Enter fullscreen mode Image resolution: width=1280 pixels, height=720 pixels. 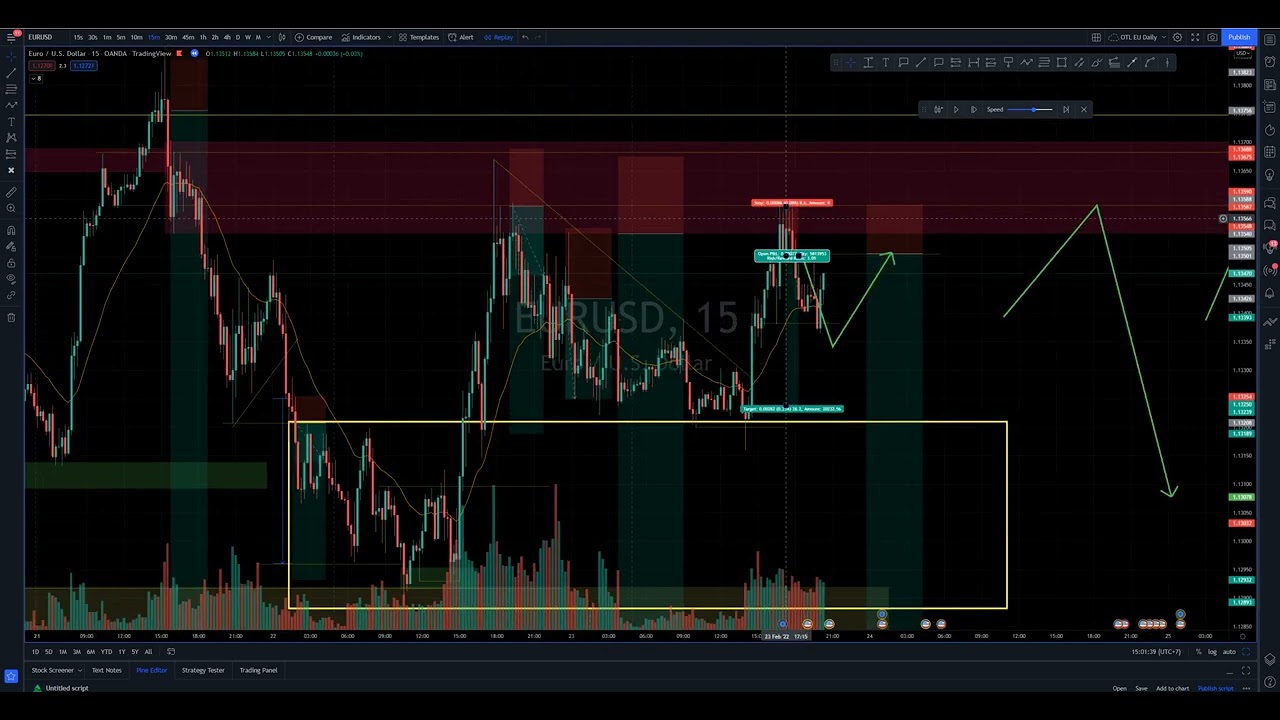tap(1195, 37)
